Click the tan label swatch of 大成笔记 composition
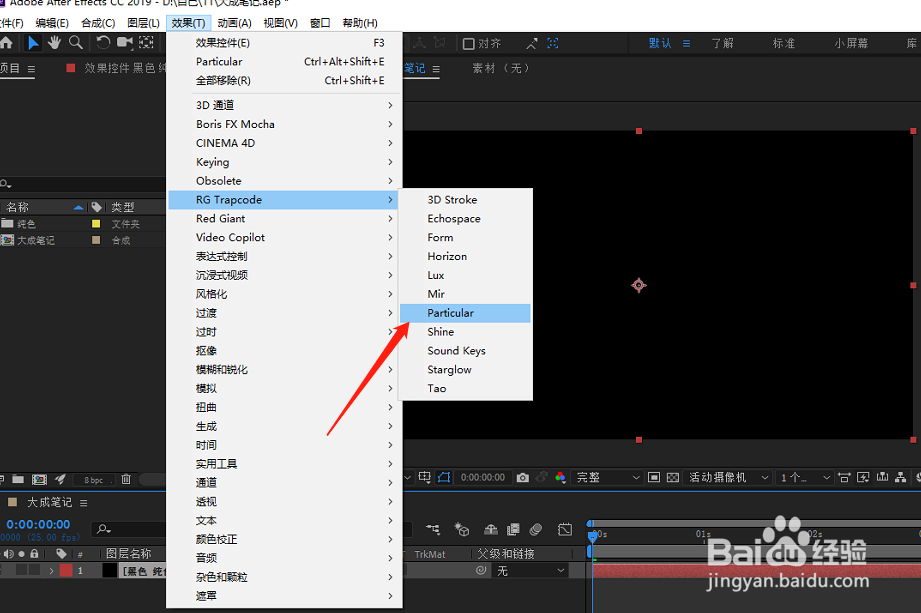 click(x=96, y=240)
